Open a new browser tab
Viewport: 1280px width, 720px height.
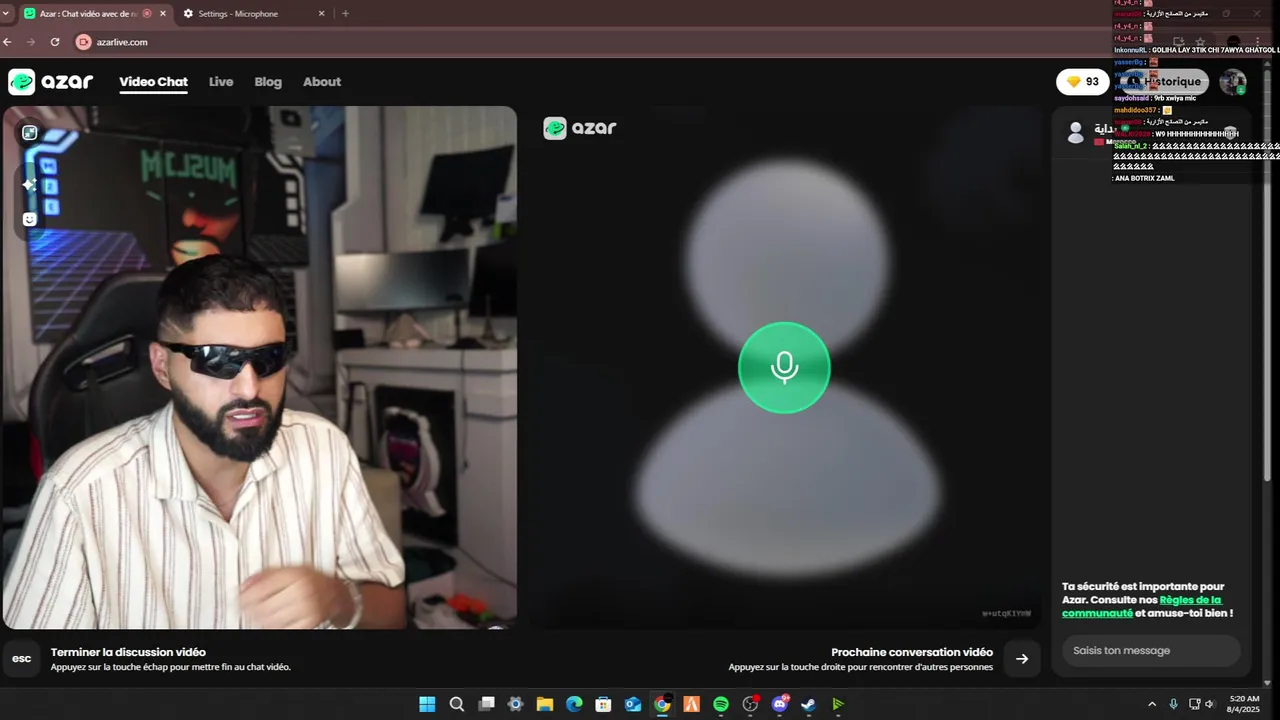pyautogui.click(x=345, y=14)
